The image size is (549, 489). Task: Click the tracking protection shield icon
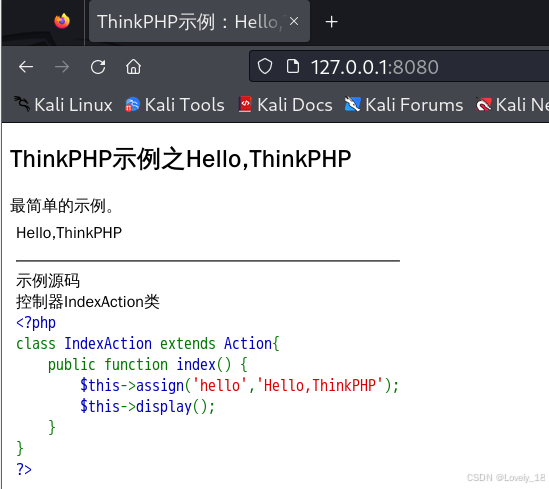(265, 66)
